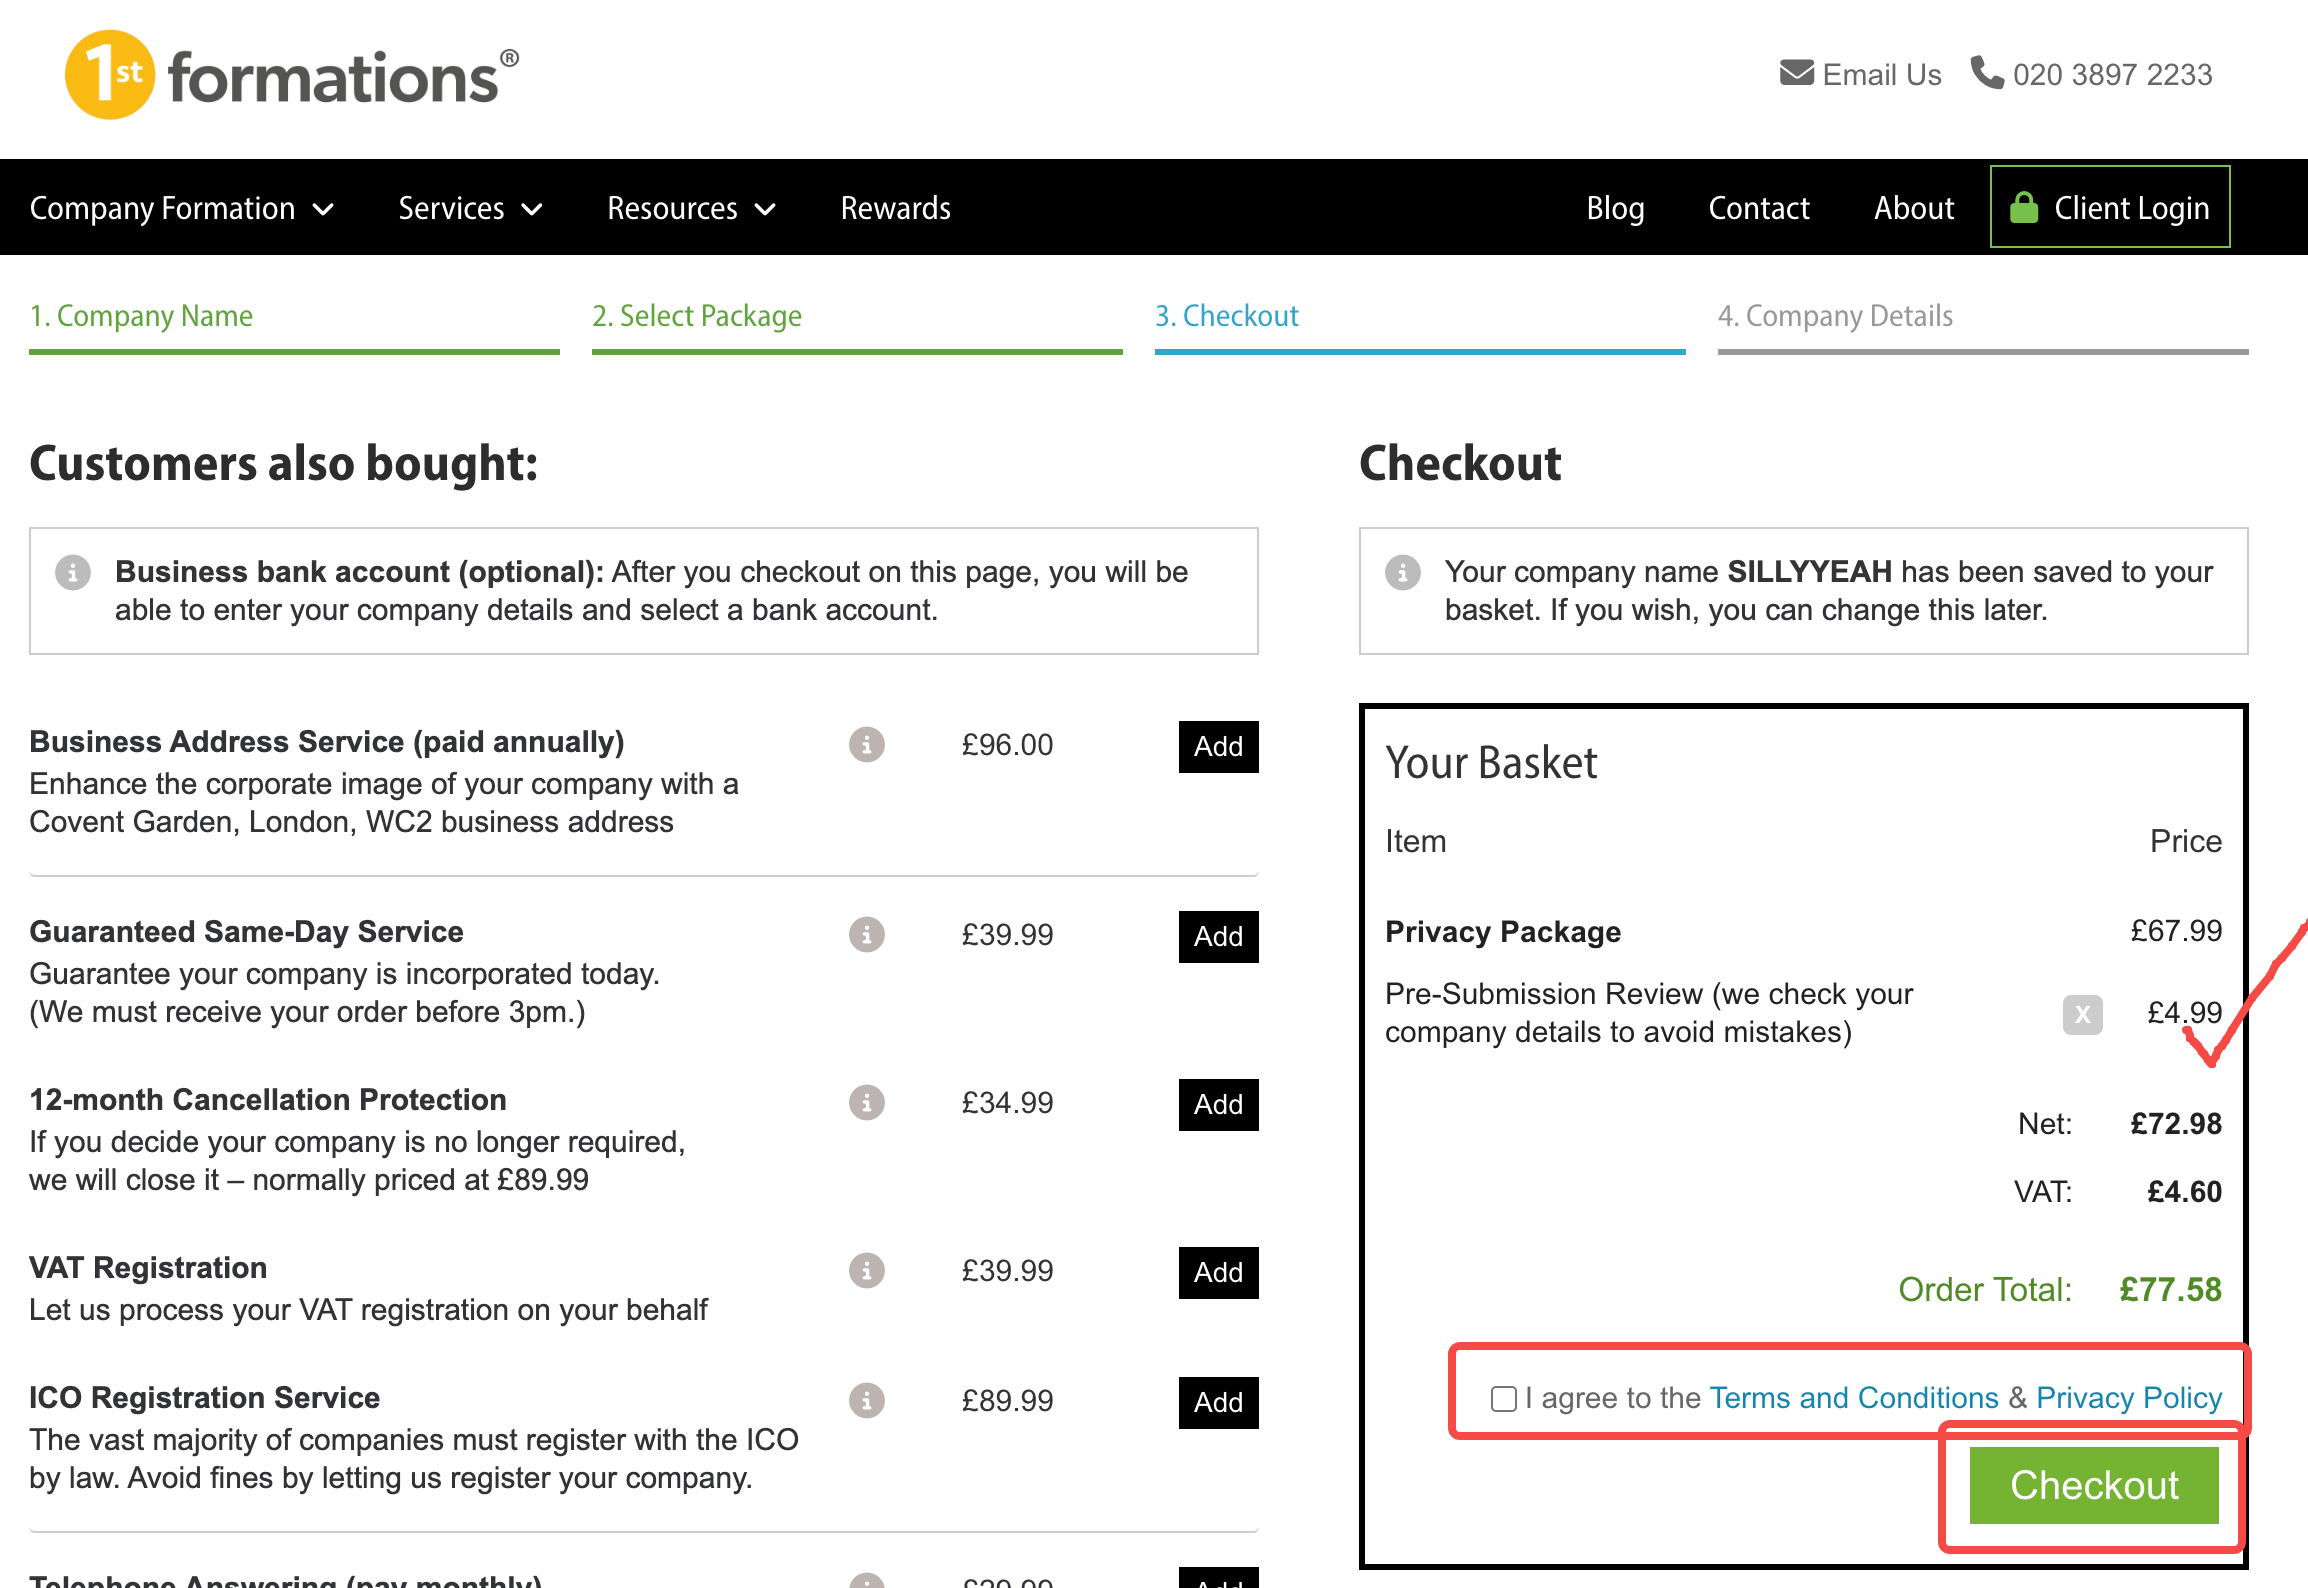Image resolution: width=2308 pixels, height=1588 pixels.
Task: Open info icon for 12-month Cancellation Protection
Action: 867,1102
